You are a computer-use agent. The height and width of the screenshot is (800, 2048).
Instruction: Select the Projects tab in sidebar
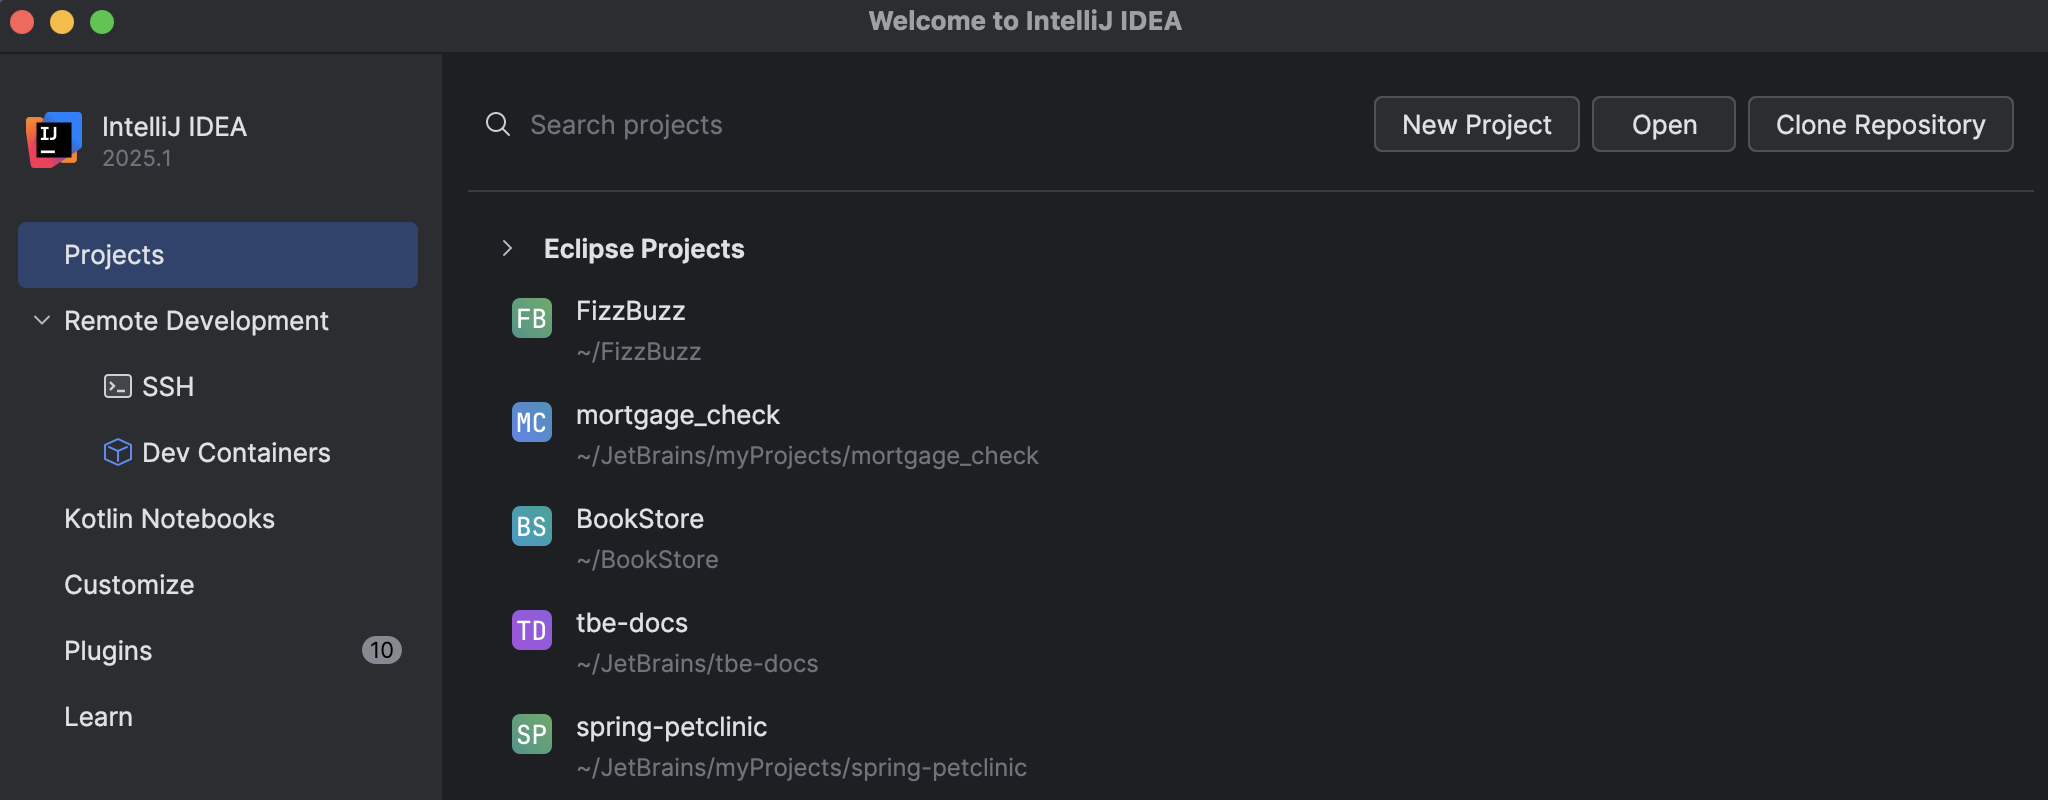[217, 255]
